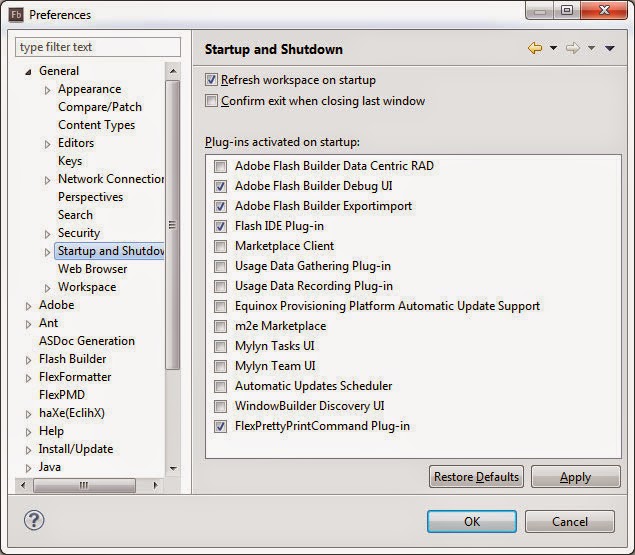The image size is (635, 555).
Task: Click the Apply button
Action: click(575, 476)
